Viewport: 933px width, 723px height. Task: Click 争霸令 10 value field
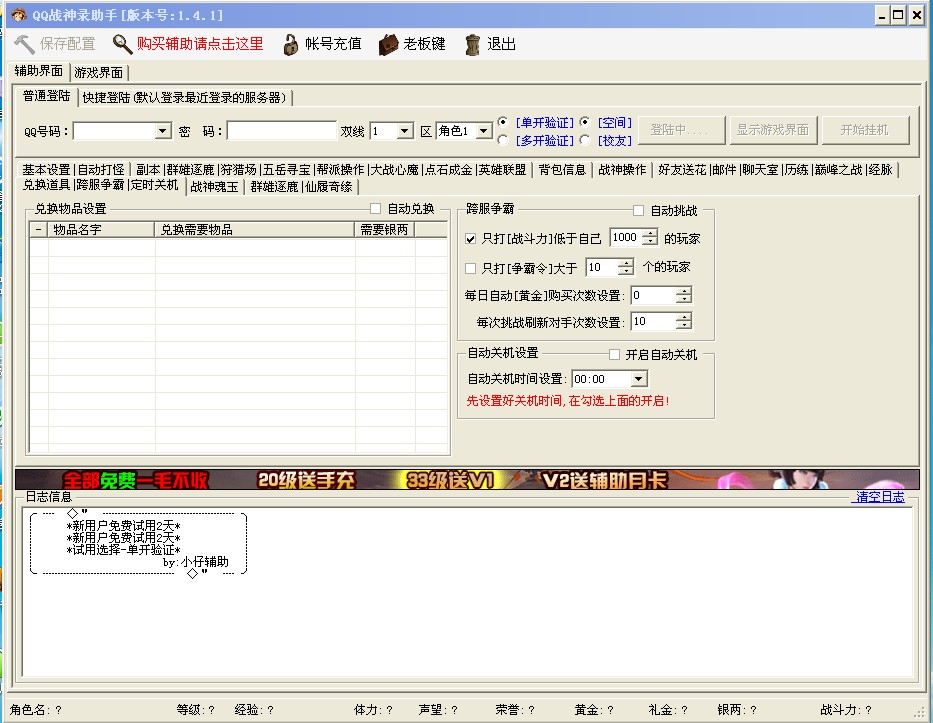tap(602, 267)
